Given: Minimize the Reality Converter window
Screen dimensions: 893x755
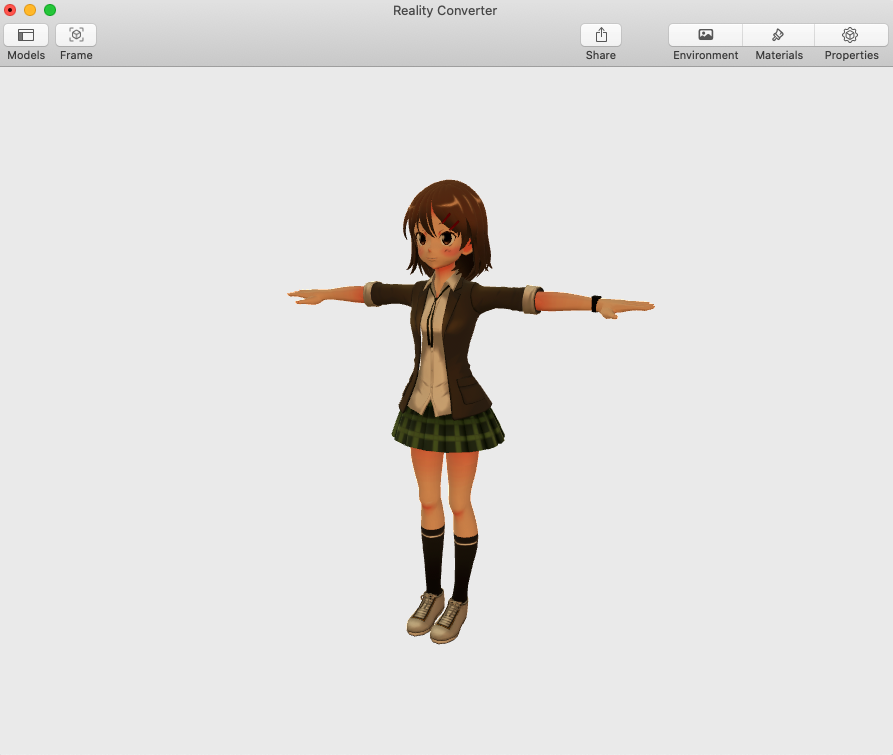Looking at the screenshot, I should tap(30, 10).
